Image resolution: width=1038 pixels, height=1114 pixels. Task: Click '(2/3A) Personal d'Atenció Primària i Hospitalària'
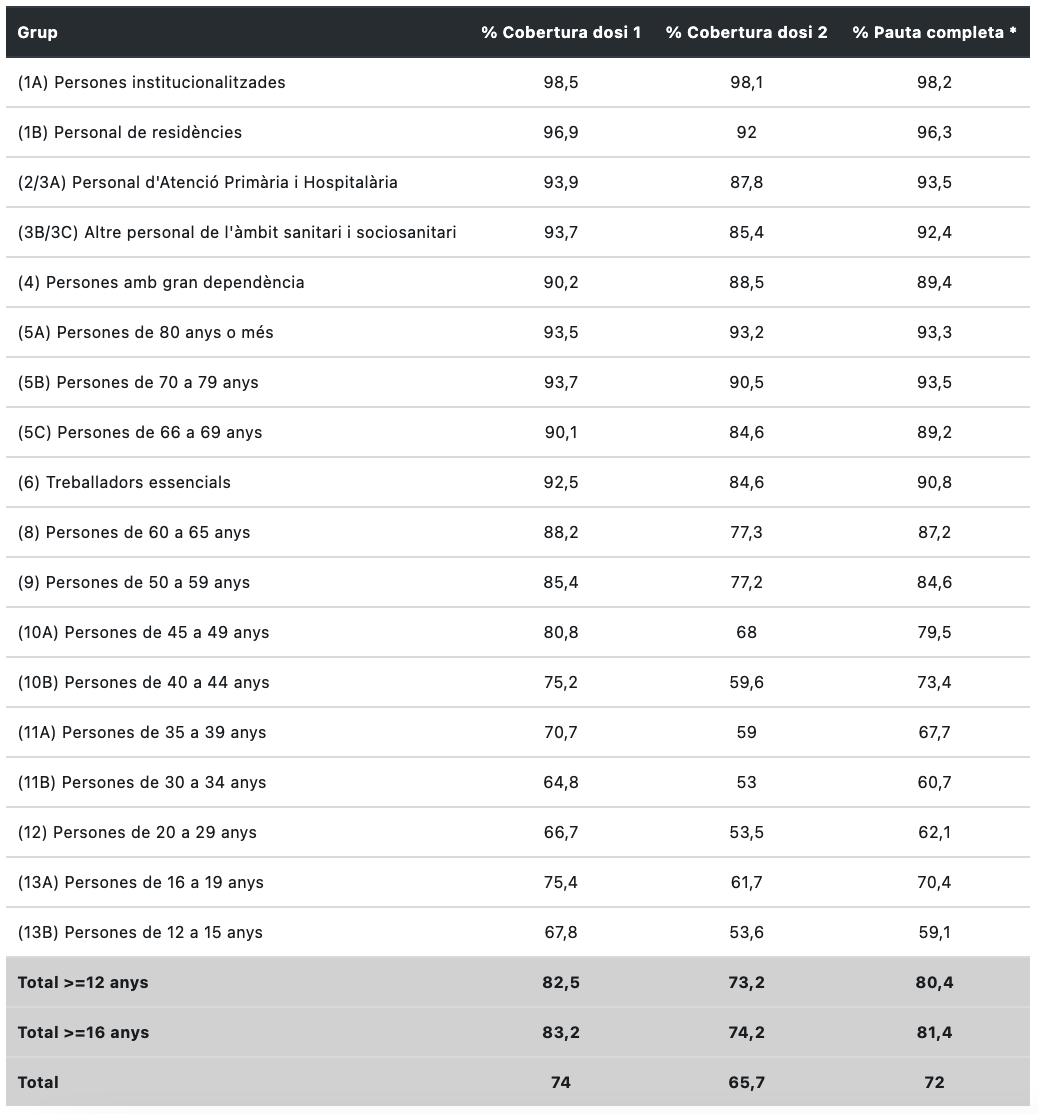(x=208, y=183)
